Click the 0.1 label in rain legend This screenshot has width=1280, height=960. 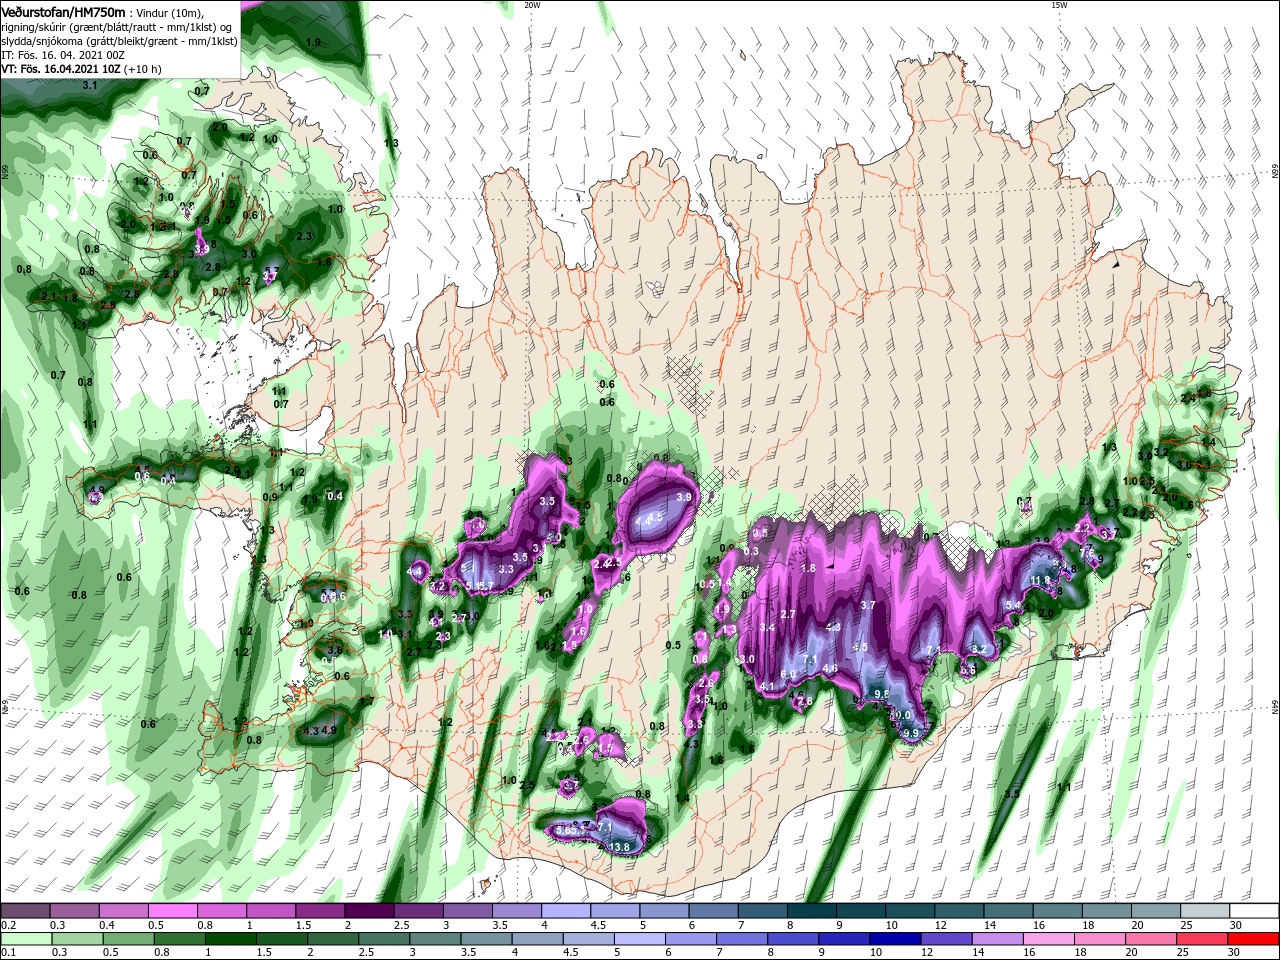[7, 953]
